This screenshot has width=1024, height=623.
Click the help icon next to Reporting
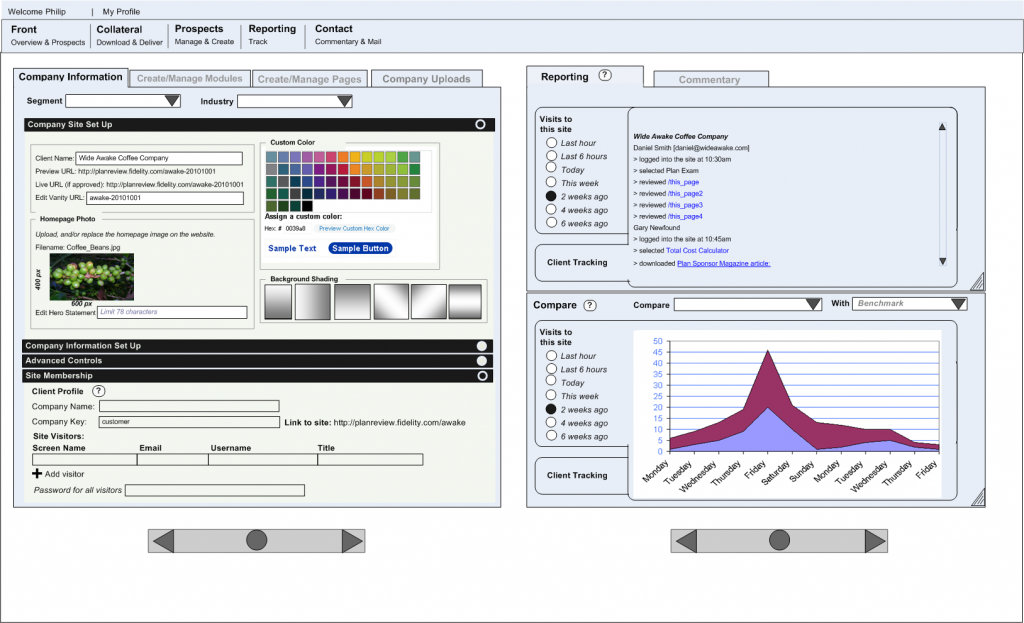click(x=605, y=76)
